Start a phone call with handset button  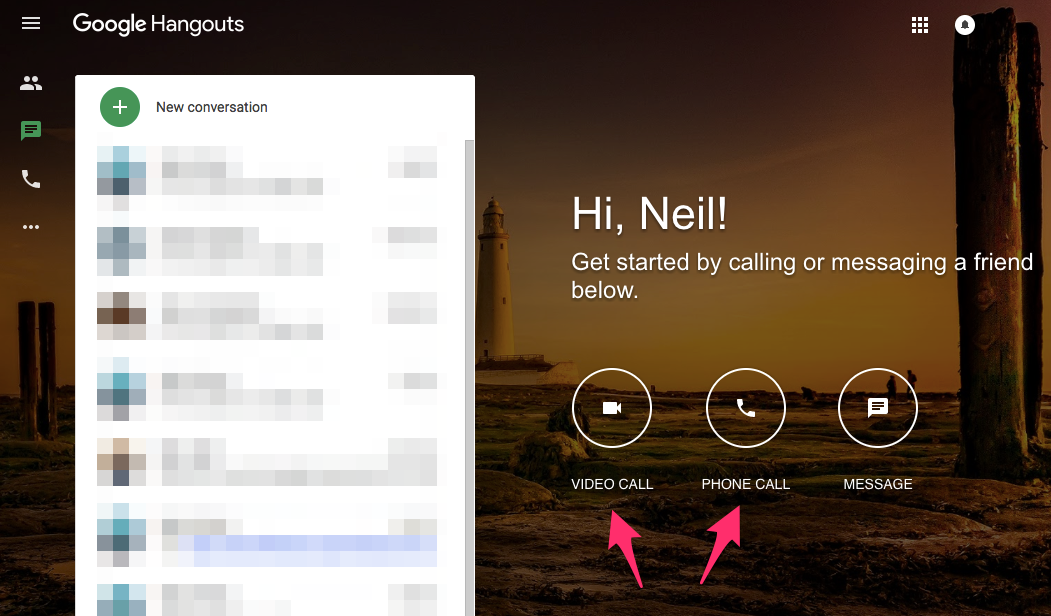coord(745,408)
